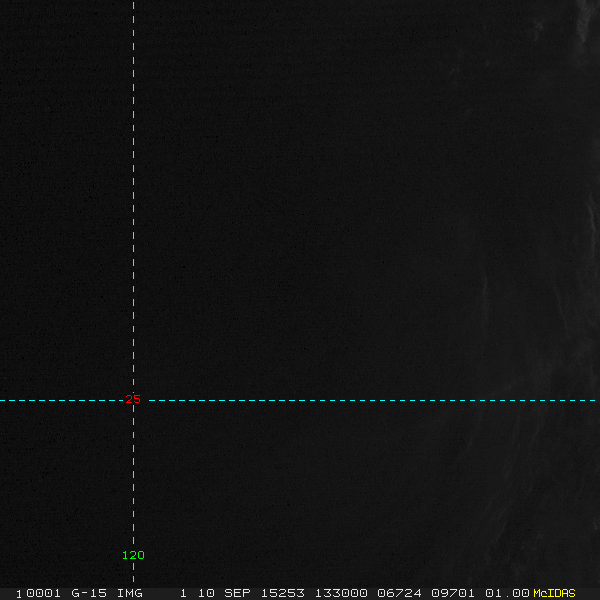Screen dimensions: 600x600
Task: Click the date text SEP
Action: coord(237,593)
